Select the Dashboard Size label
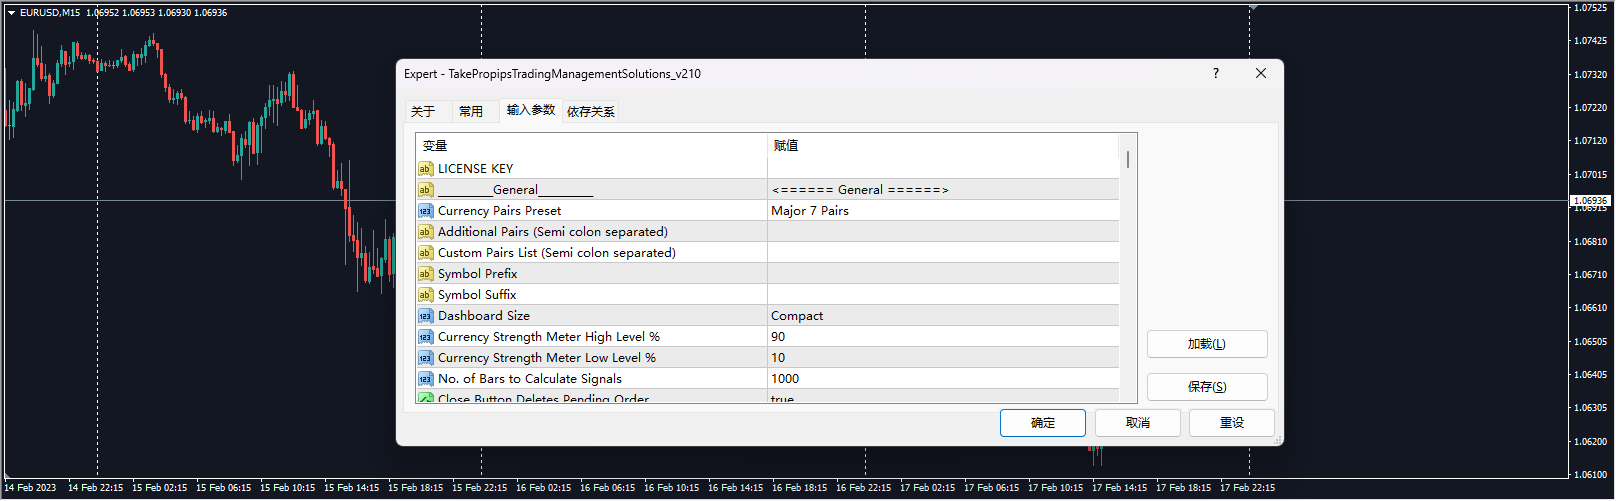 pos(484,316)
